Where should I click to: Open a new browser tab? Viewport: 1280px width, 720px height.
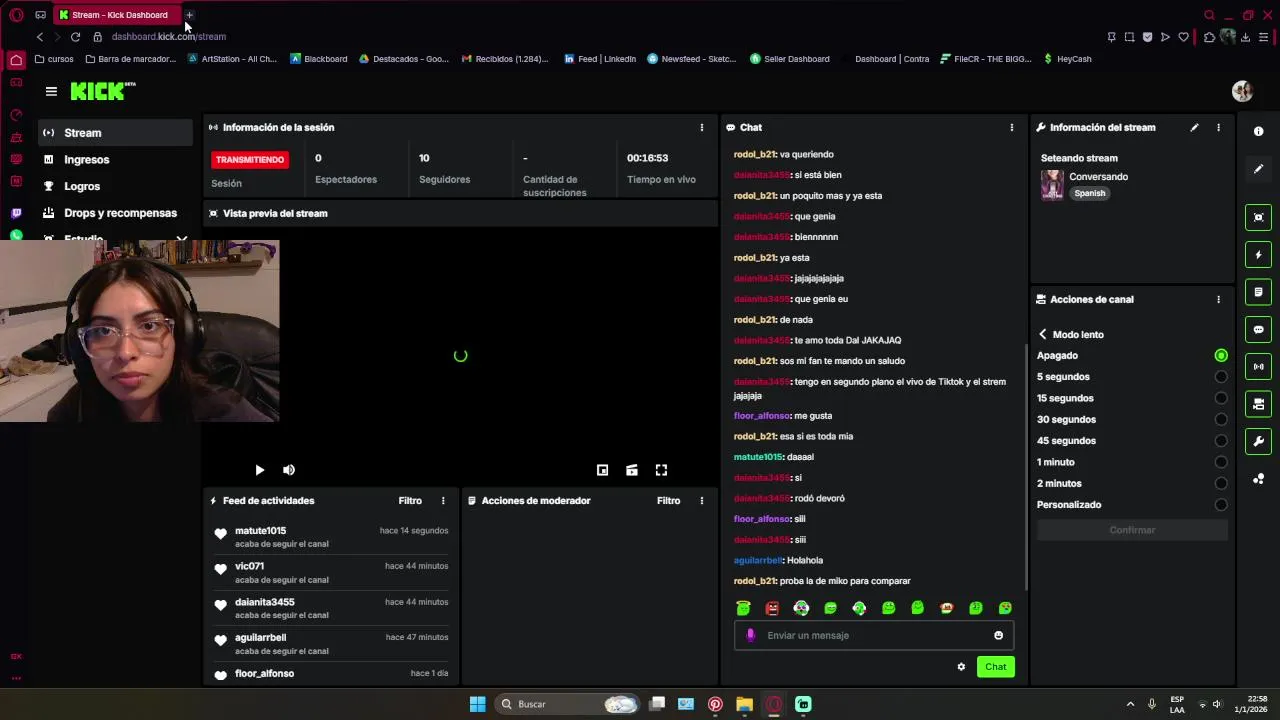pos(189,15)
